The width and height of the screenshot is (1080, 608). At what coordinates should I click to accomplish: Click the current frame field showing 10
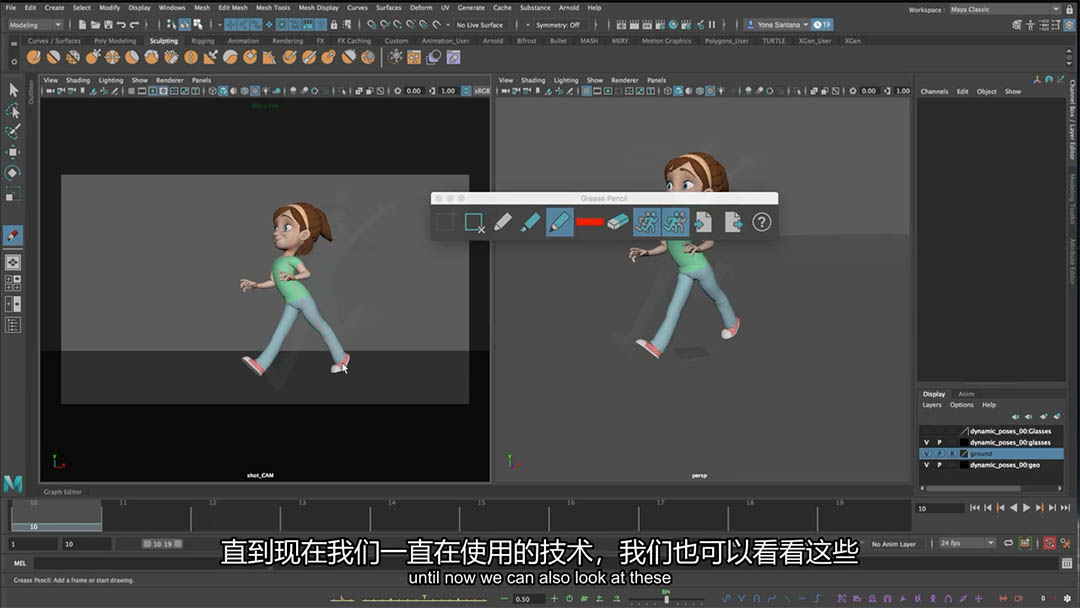pyautogui.click(x=940, y=508)
